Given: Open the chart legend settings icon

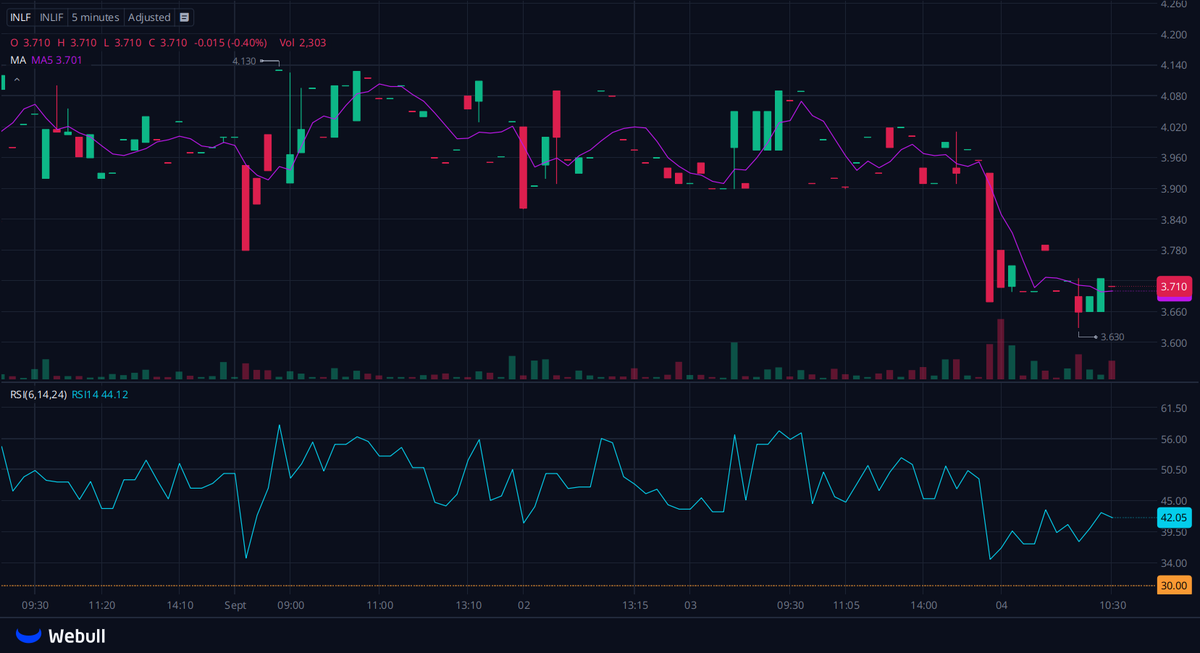Looking at the screenshot, I should coord(184,17).
